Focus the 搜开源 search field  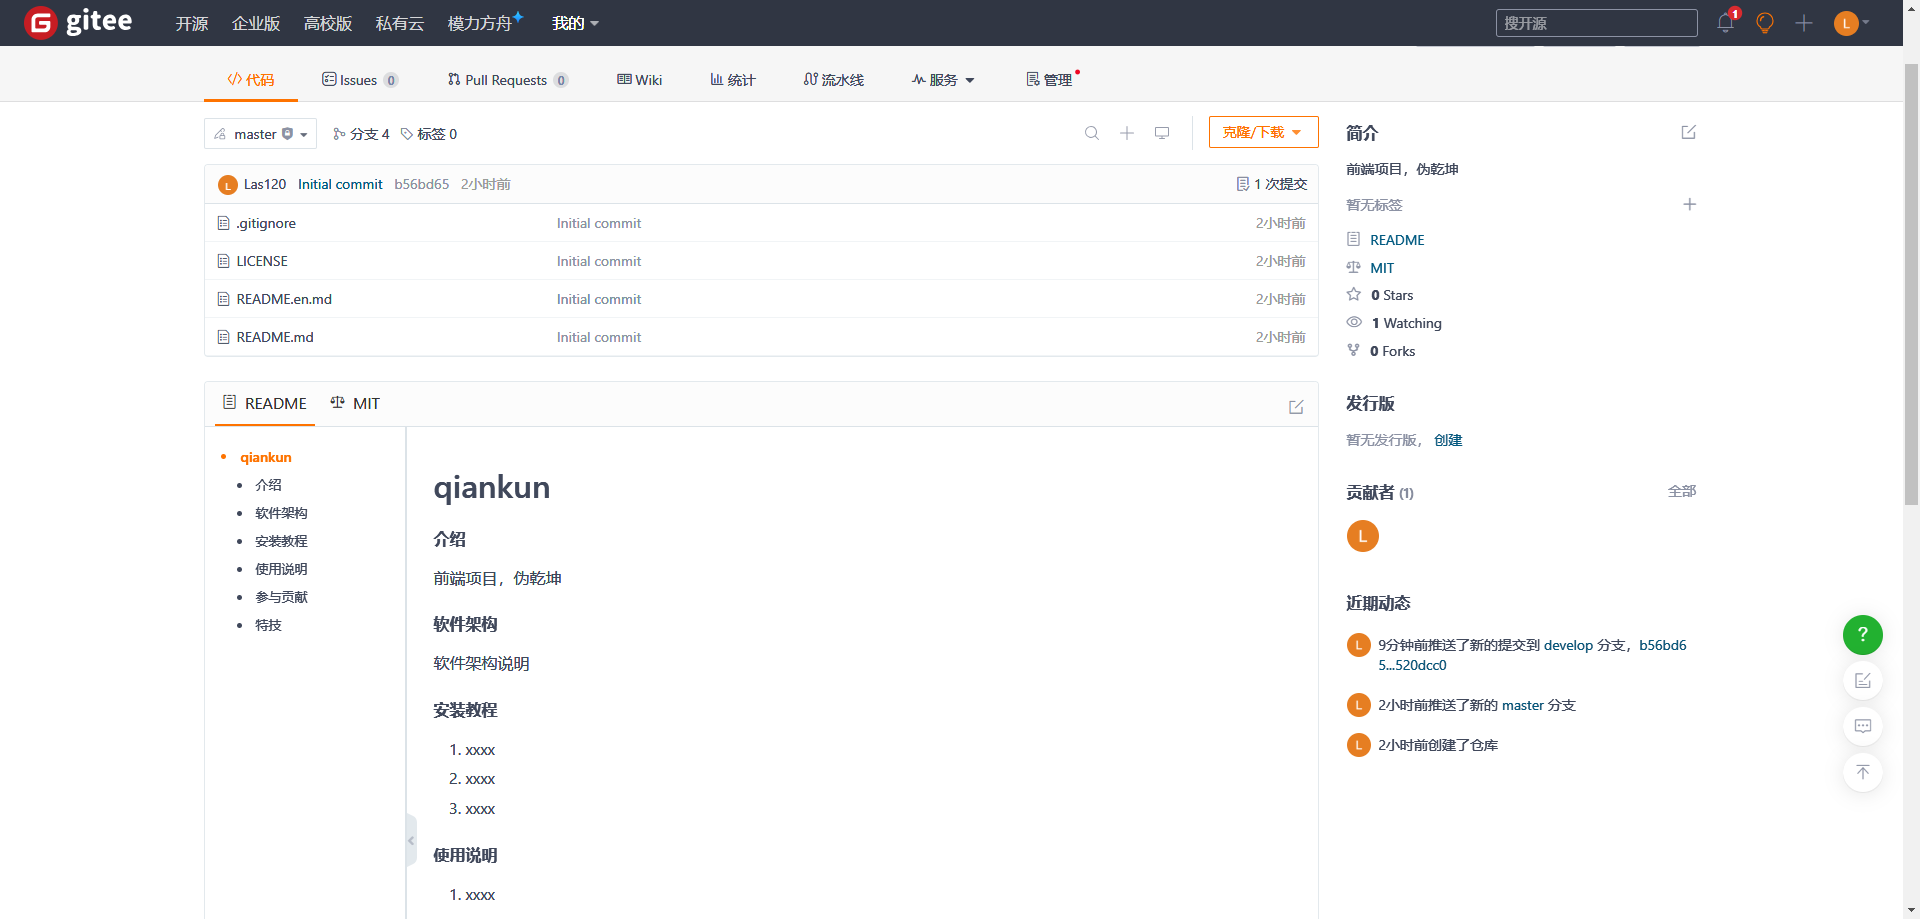(x=1597, y=23)
